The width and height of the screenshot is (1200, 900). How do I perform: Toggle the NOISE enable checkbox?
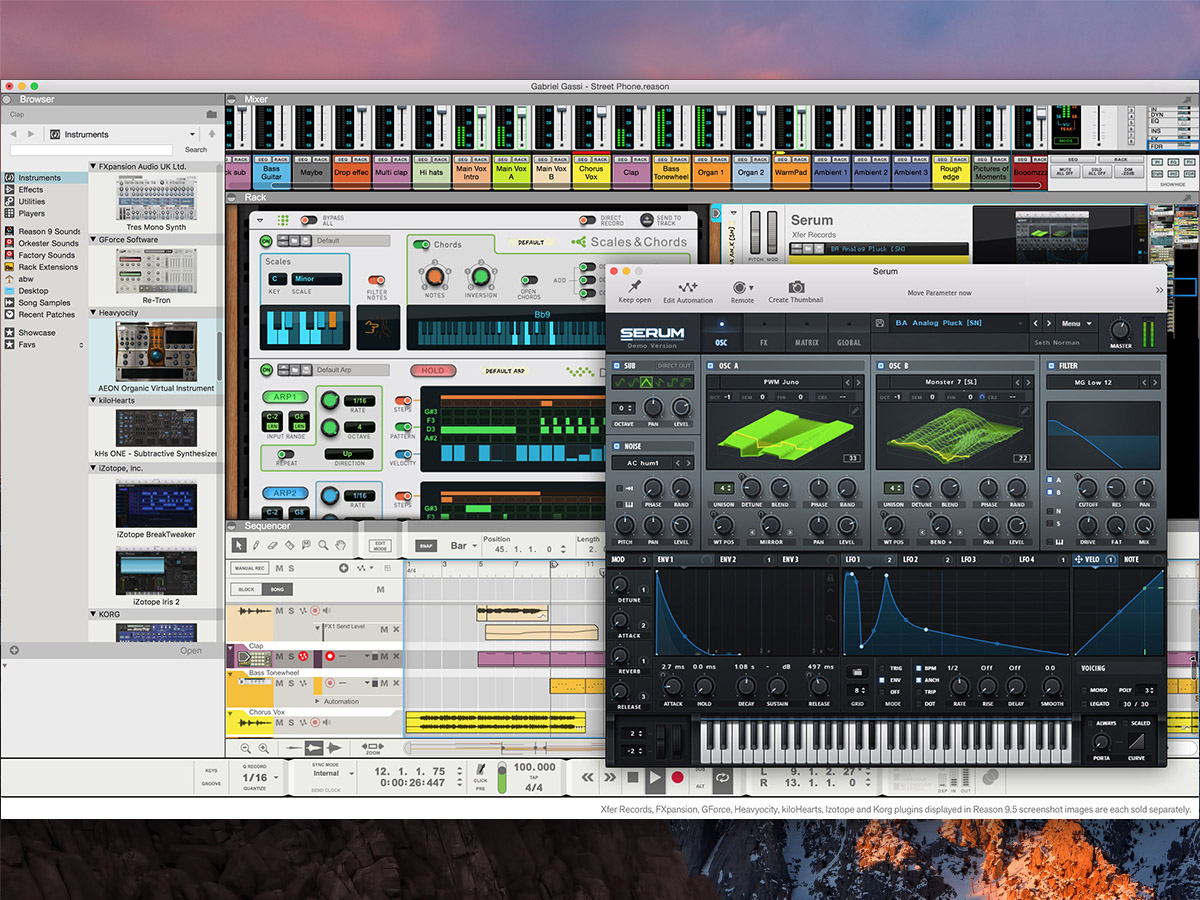click(x=616, y=446)
